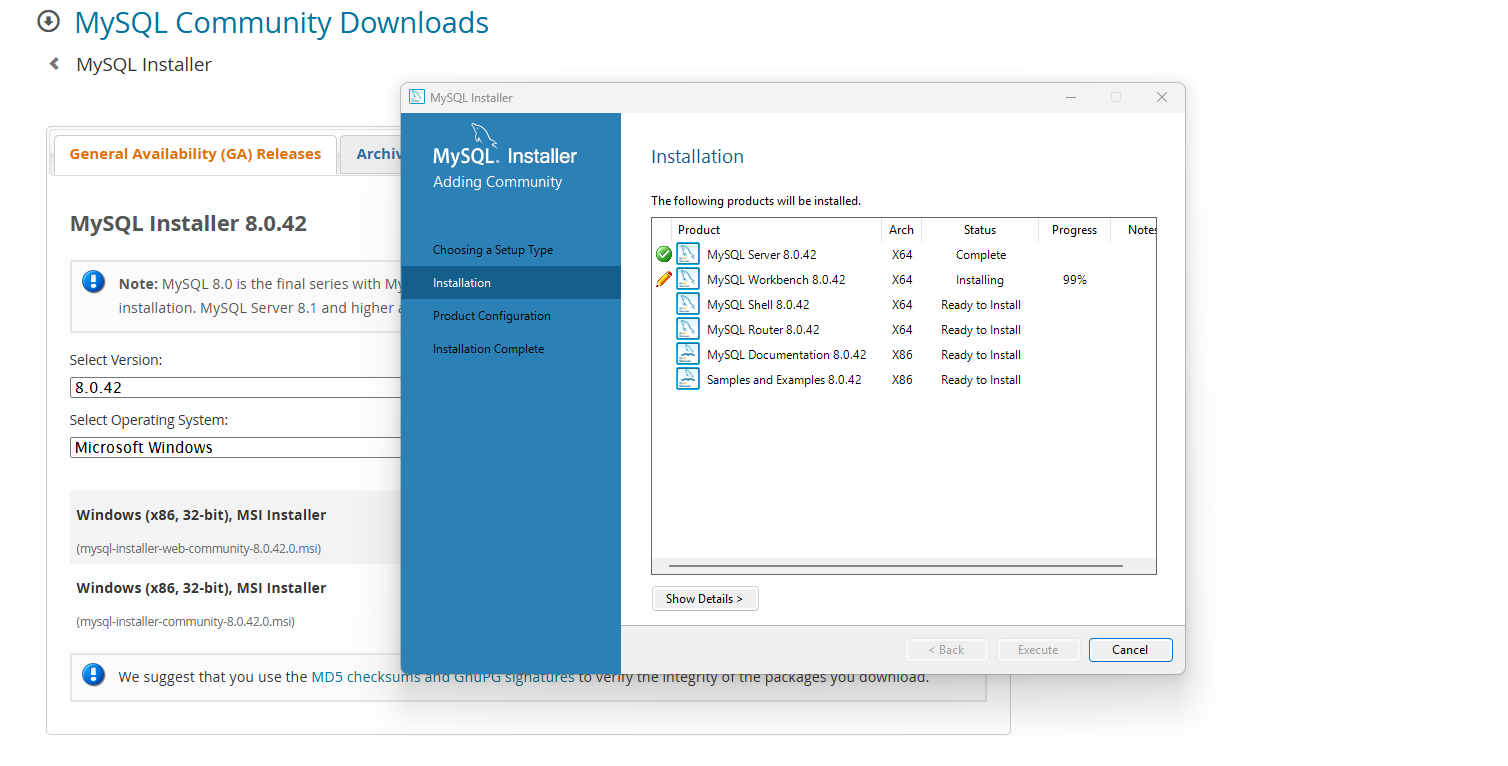Click the MySQL Documentation 8.0.42 row name
Image resolution: width=1508 pixels, height=766 pixels.
[x=787, y=355]
